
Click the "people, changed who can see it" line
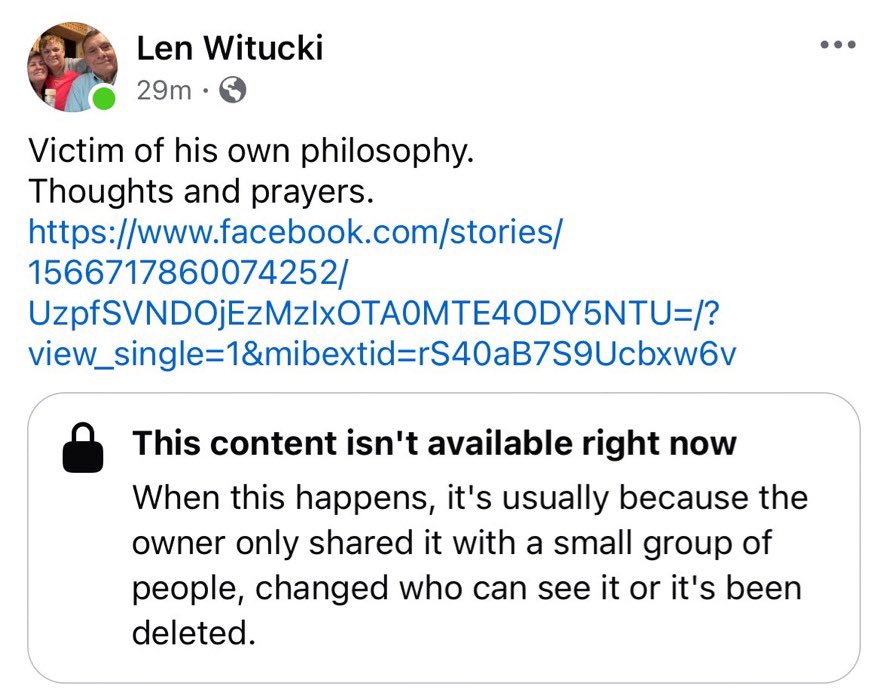[467, 588]
